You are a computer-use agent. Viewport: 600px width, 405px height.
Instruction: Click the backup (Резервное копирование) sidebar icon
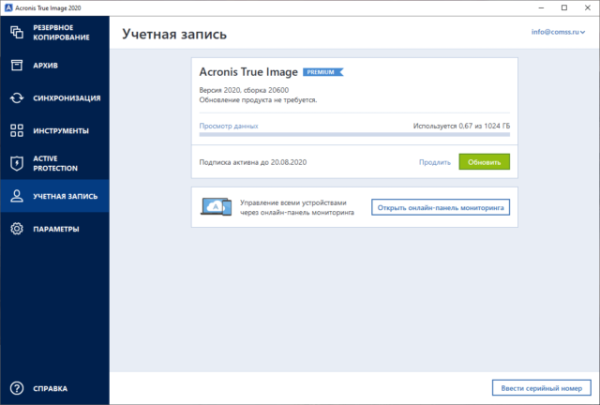[x=16, y=32]
